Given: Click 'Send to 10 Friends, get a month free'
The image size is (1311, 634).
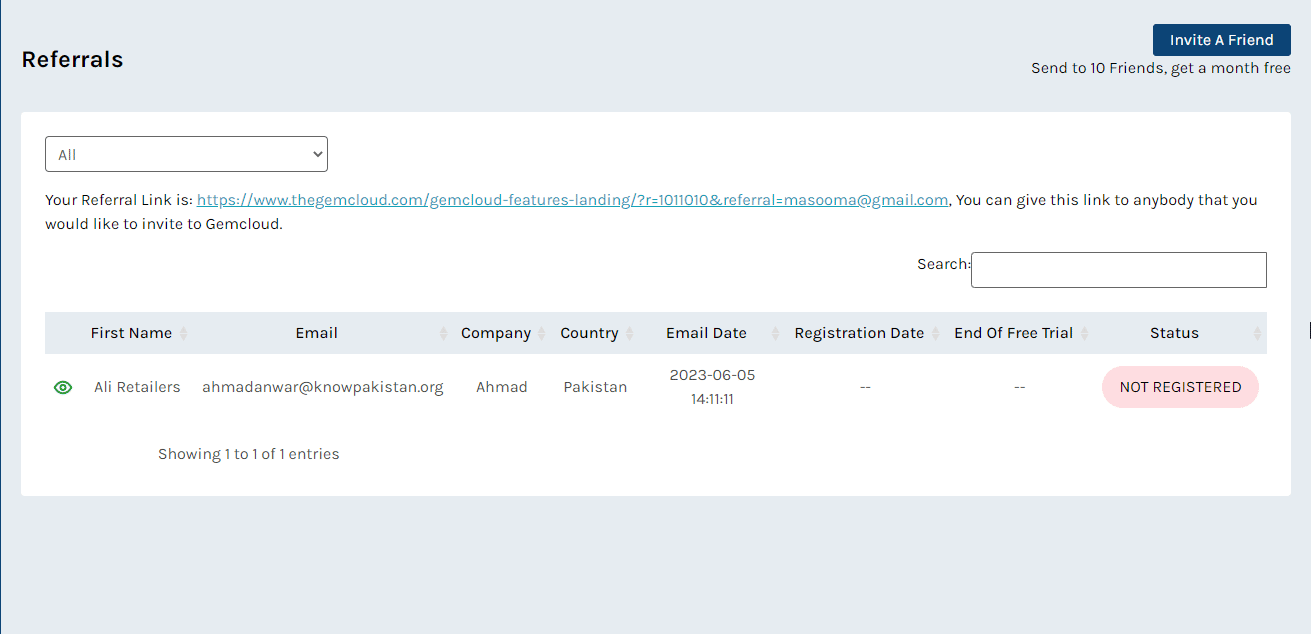Looking at the screenshot, I should pyautogui.click(x=1161, y=69).
